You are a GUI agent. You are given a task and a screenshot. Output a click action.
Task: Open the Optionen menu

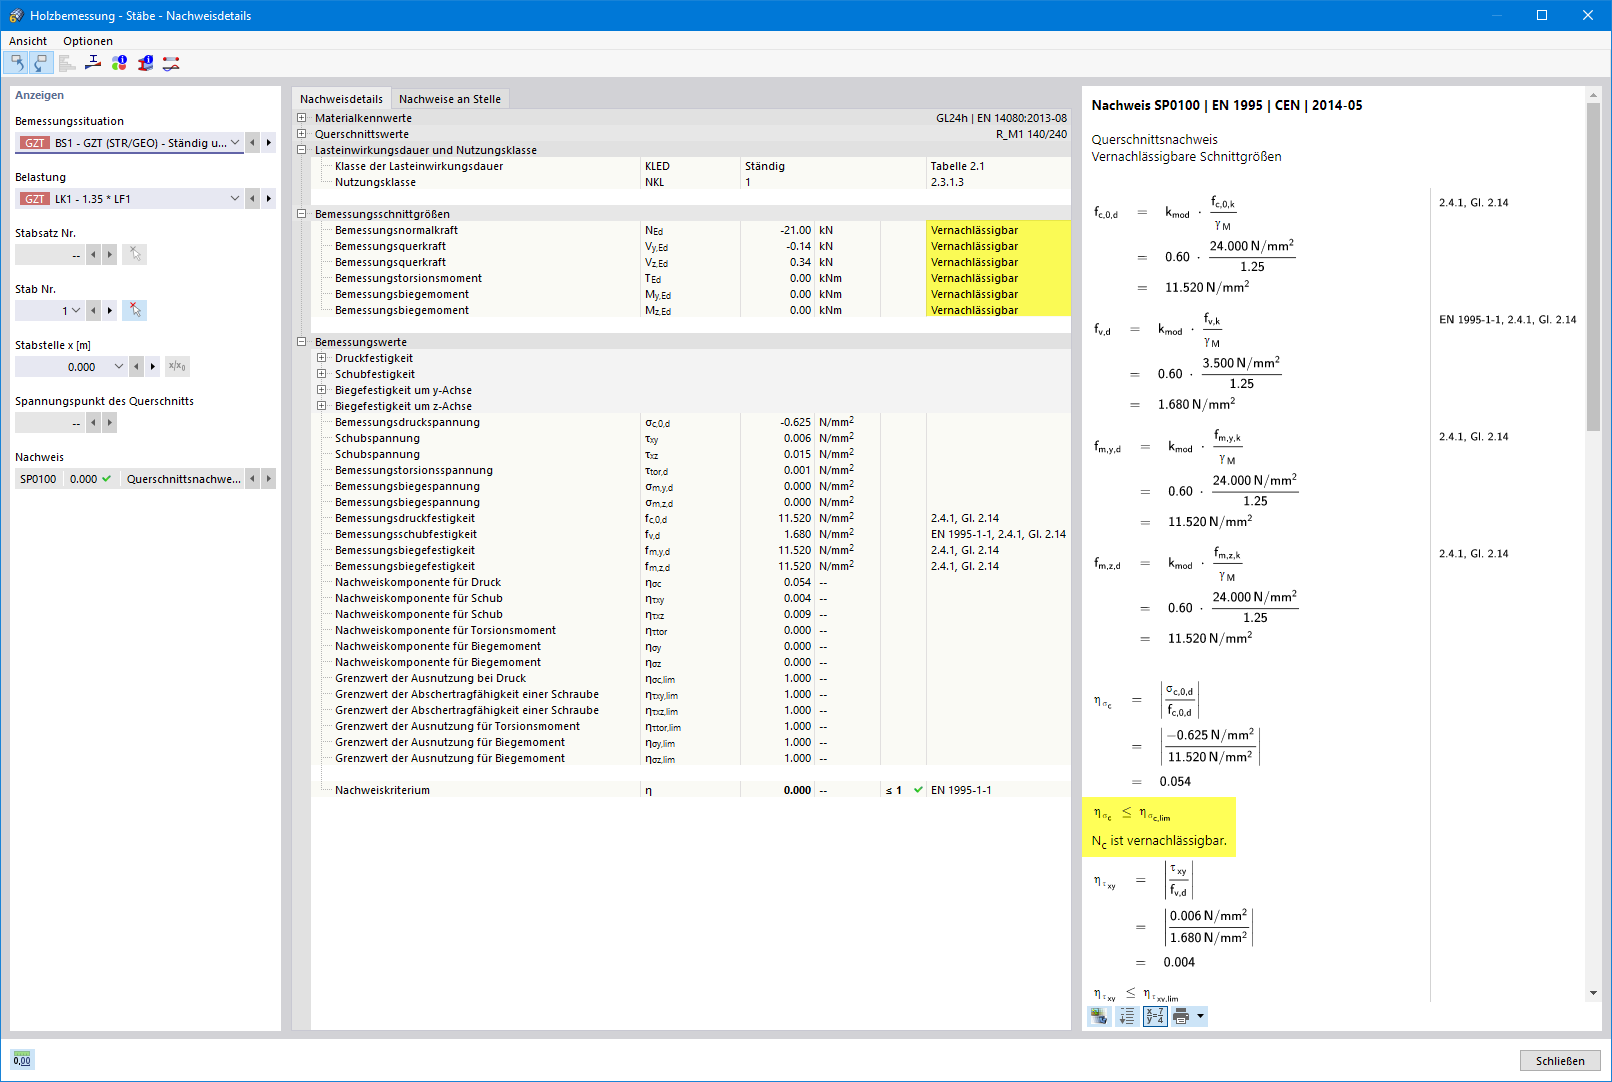point(88,41)
